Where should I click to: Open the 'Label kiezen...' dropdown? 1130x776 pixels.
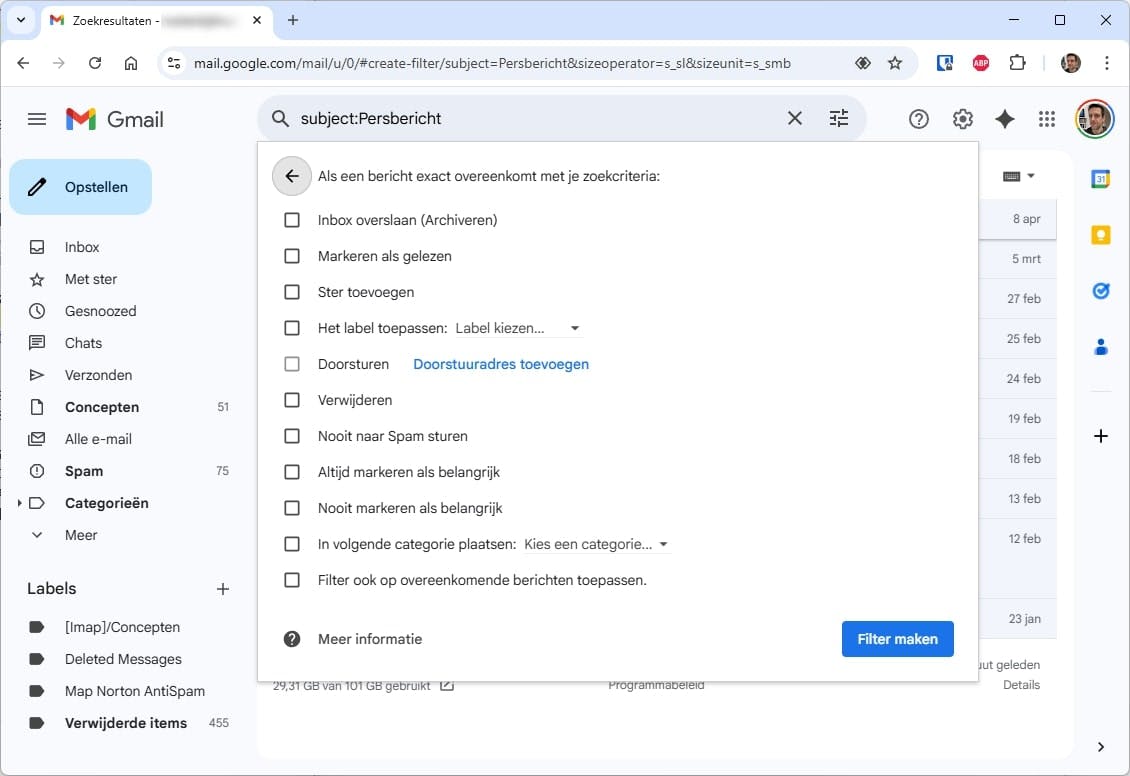pos(518,328)
